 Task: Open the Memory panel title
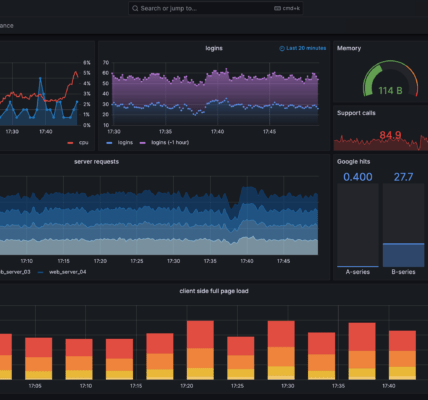tap(349, 48)
